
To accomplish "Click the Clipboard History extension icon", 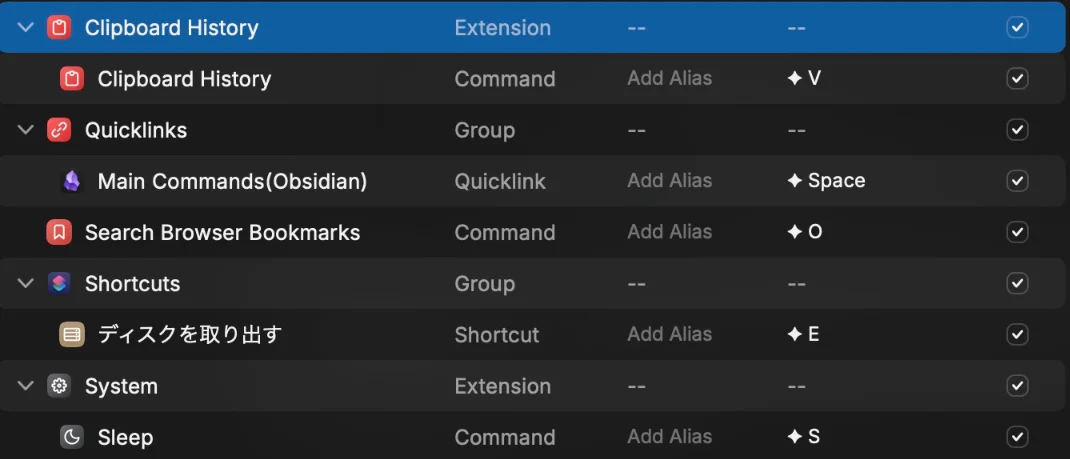I will tap(59, 28).
